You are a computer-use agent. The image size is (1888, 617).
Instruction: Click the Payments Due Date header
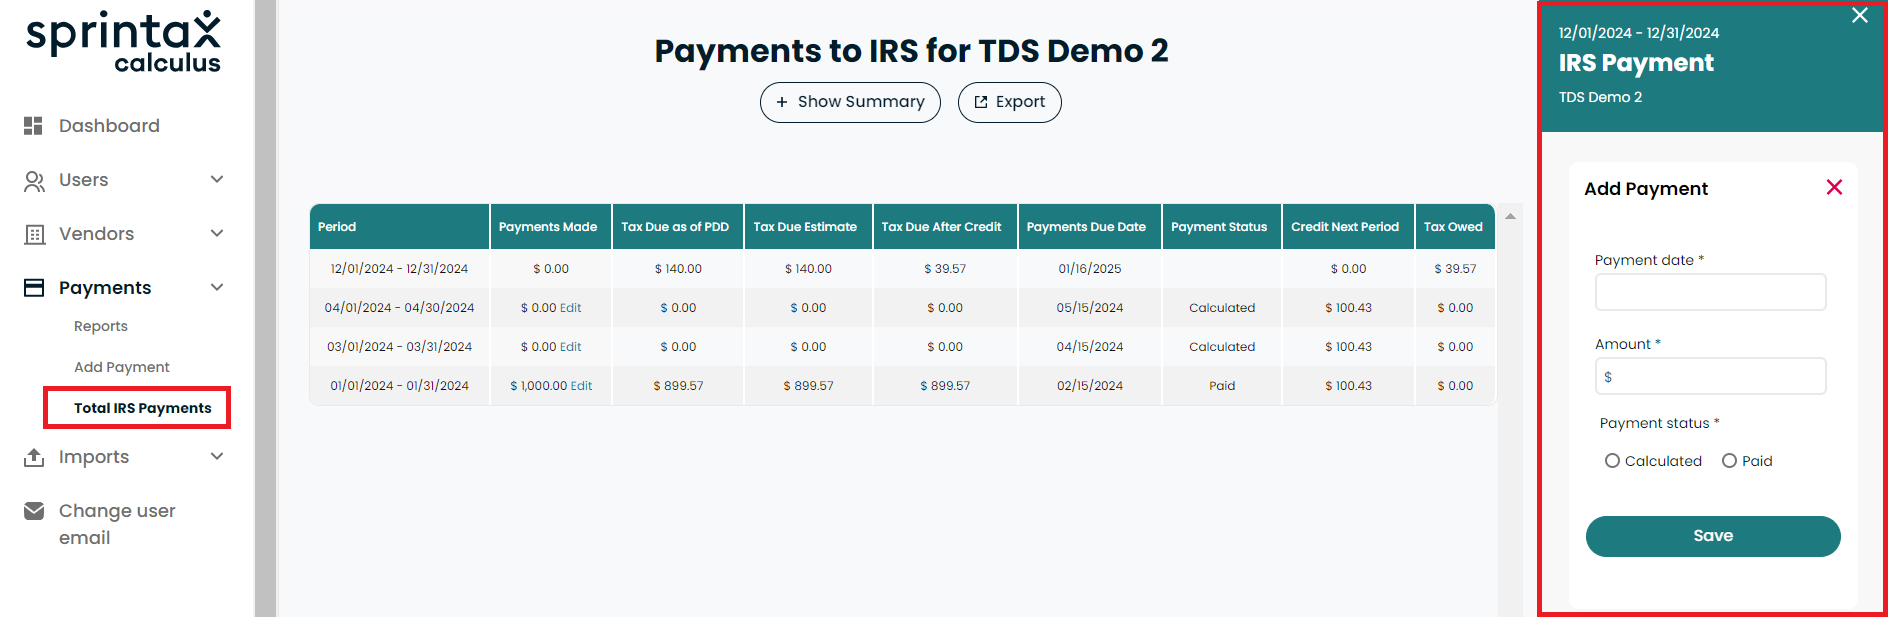click(1090, 227)
